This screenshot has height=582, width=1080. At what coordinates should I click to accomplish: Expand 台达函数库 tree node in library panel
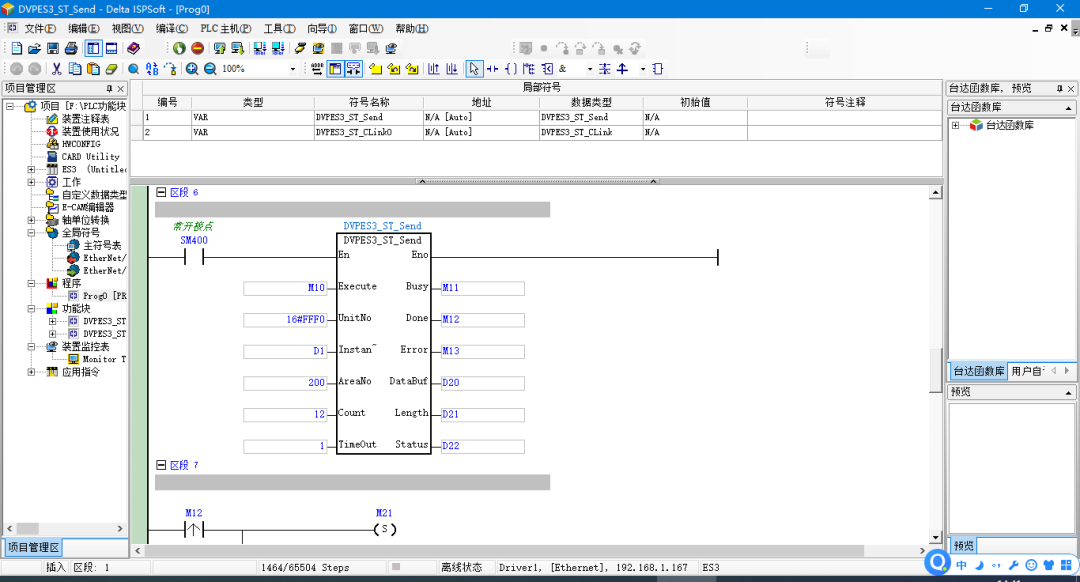[x=955, y=125]
